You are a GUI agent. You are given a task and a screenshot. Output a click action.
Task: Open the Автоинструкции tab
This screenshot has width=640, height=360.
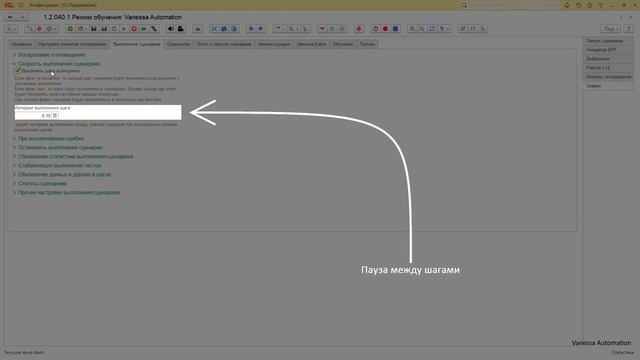pyautogui.click(x=274, y=44)
